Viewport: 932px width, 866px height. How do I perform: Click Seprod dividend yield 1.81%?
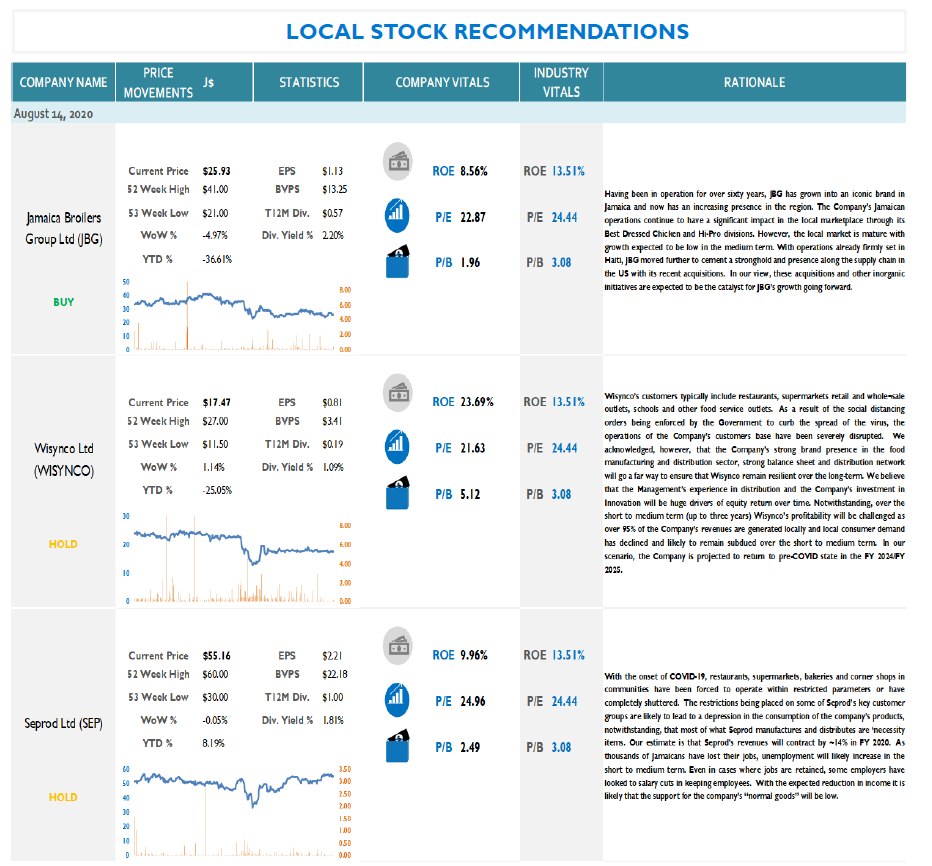333,720
